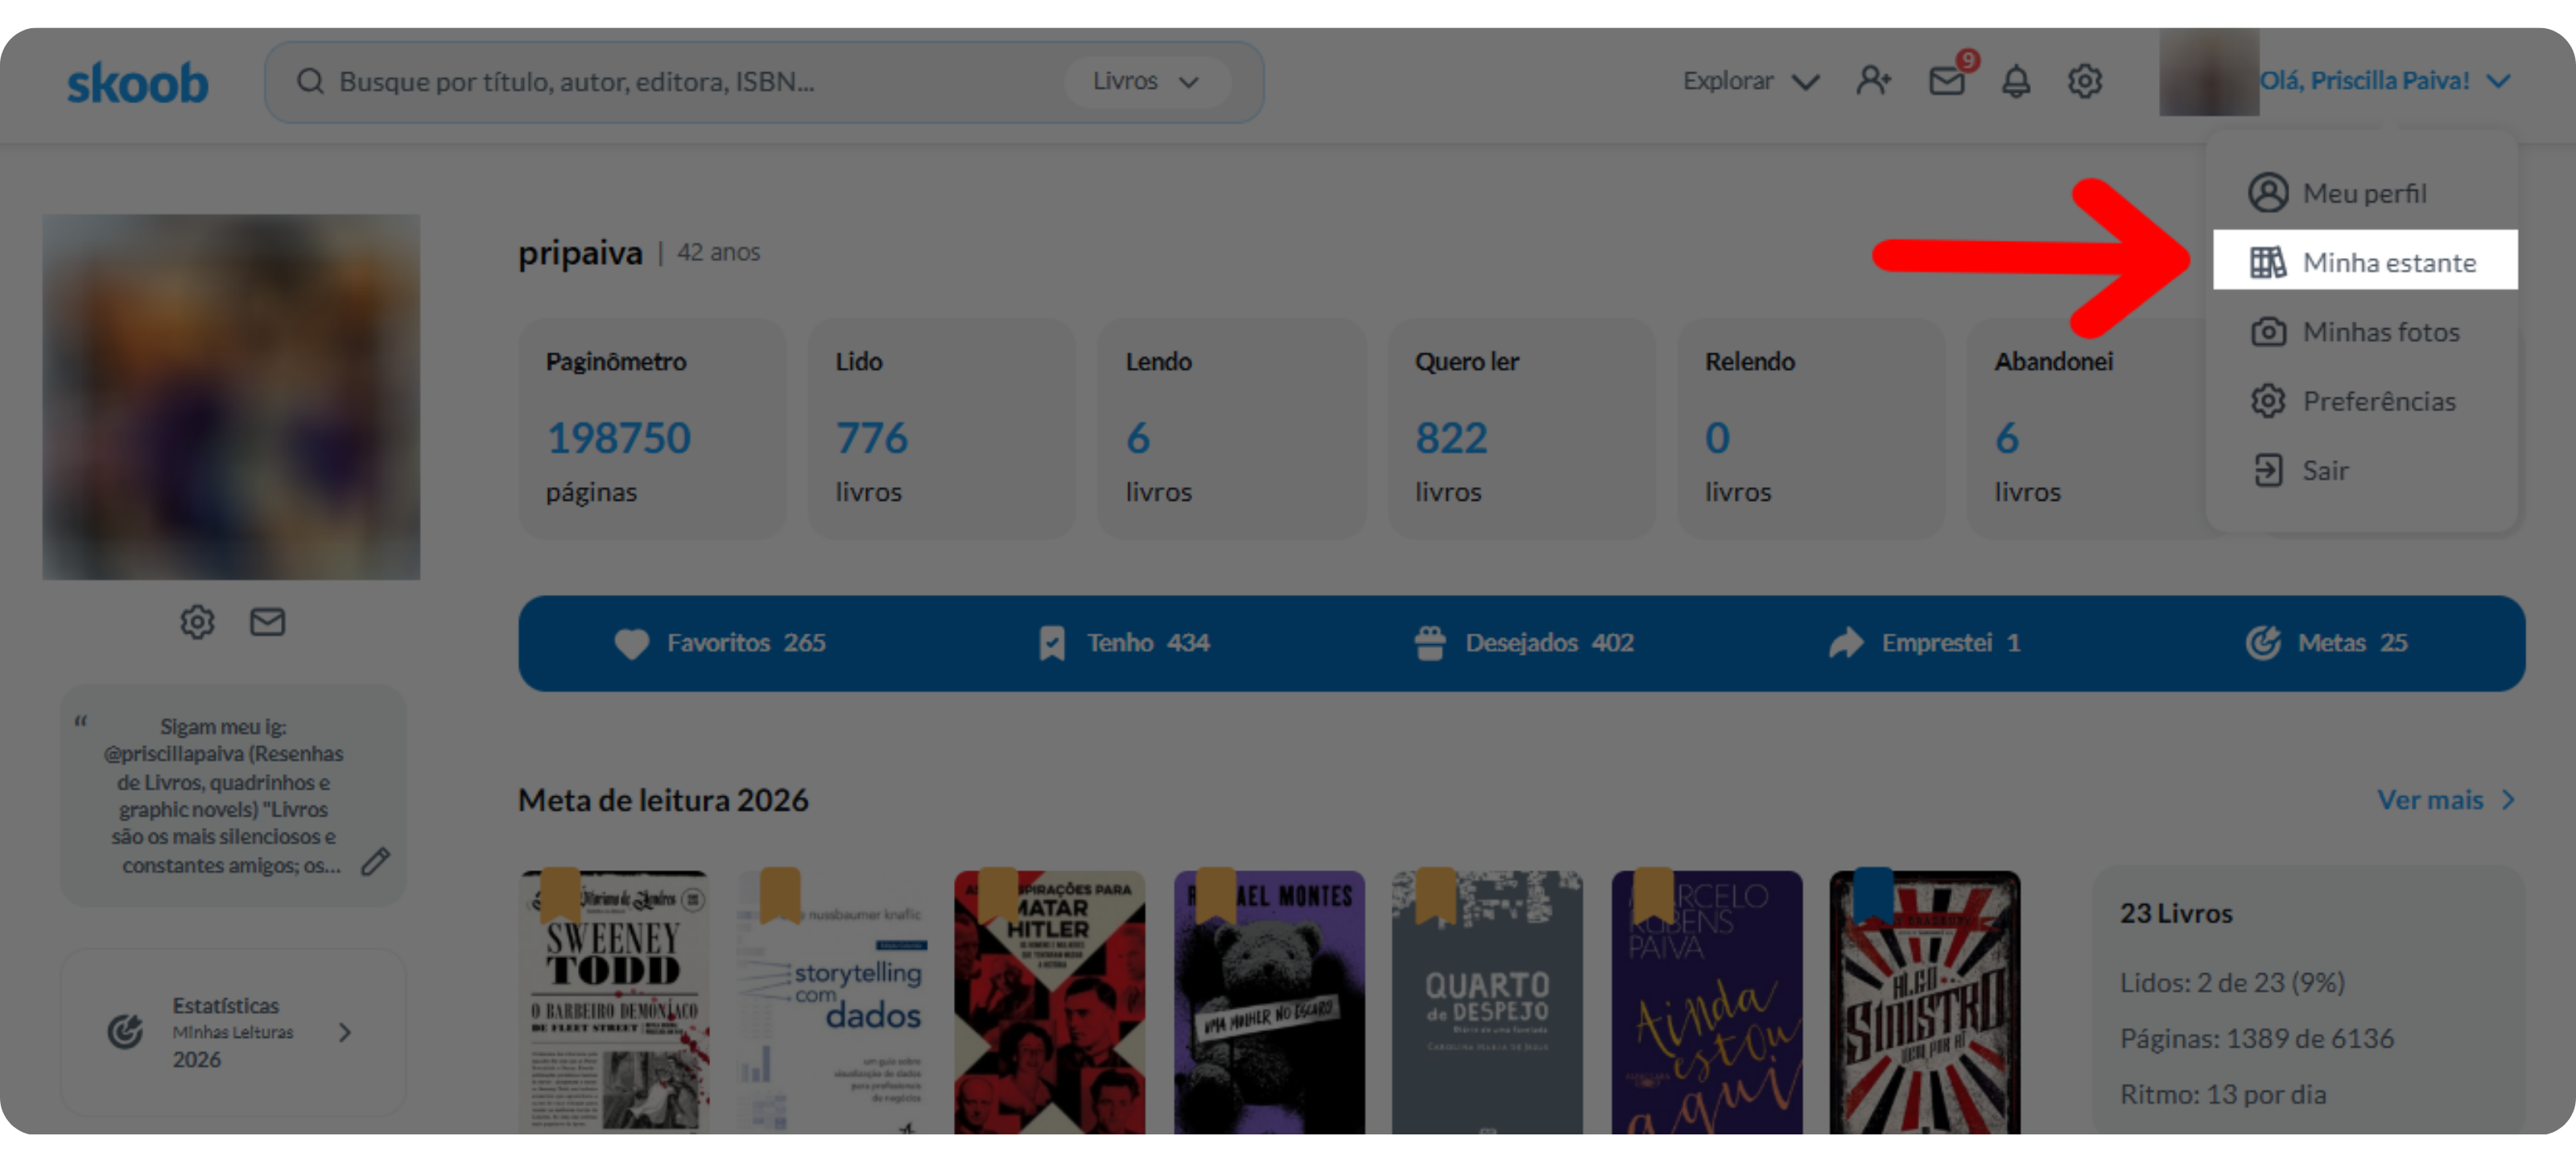Open the Tenho 434 tab
Image resolution: width=2576 pixels, height=1169 pixels.
[x=1123, y=643]
